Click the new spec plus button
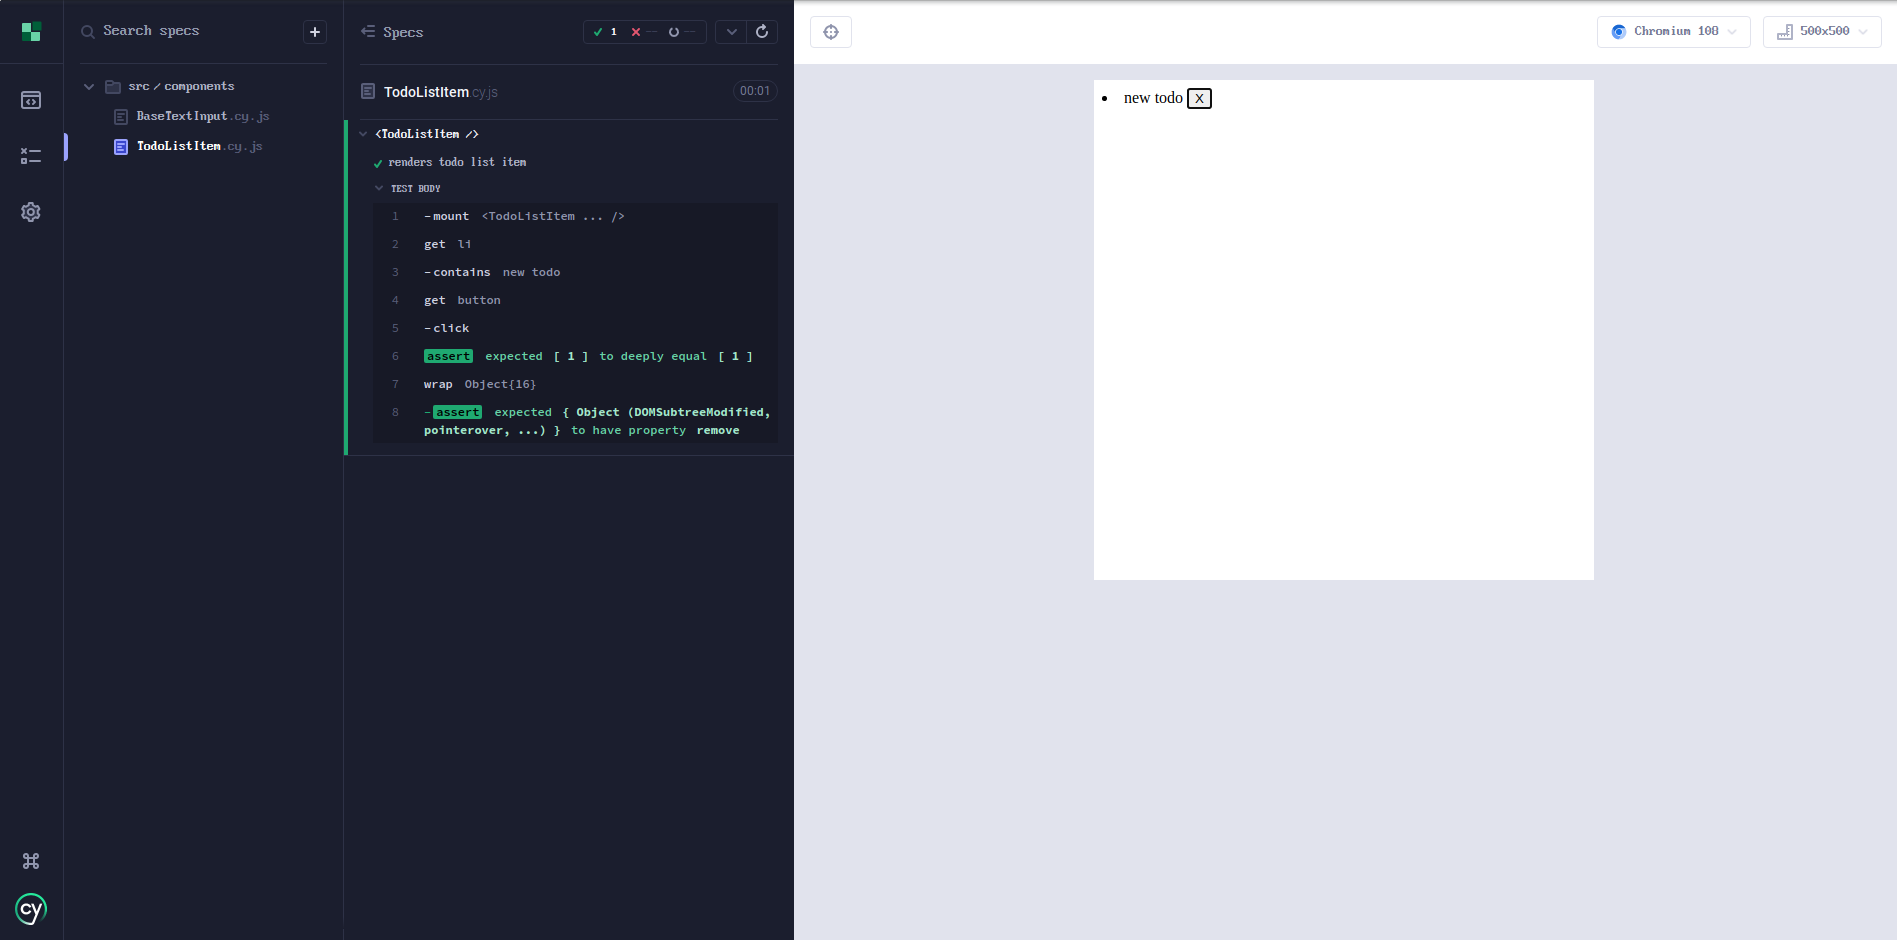The width and height of the screenshot is (1897, 940). click(315, 32)
